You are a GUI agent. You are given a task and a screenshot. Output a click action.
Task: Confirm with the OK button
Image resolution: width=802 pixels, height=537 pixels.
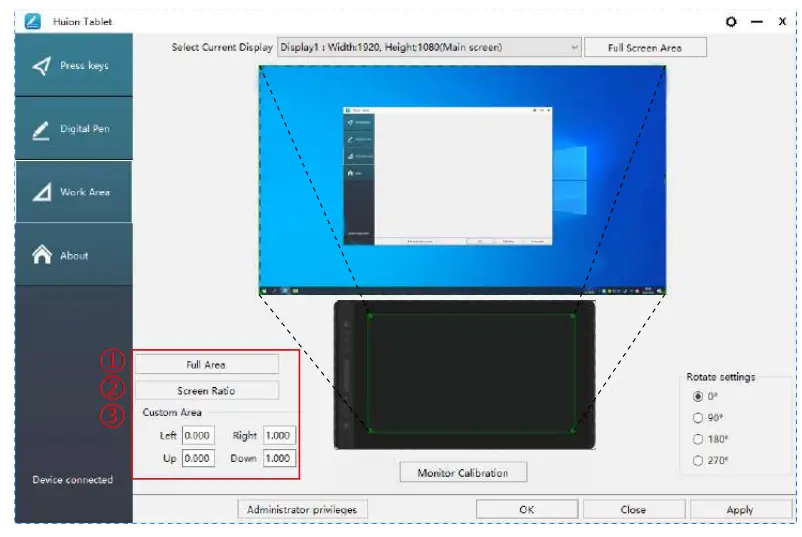click(527, 509)
